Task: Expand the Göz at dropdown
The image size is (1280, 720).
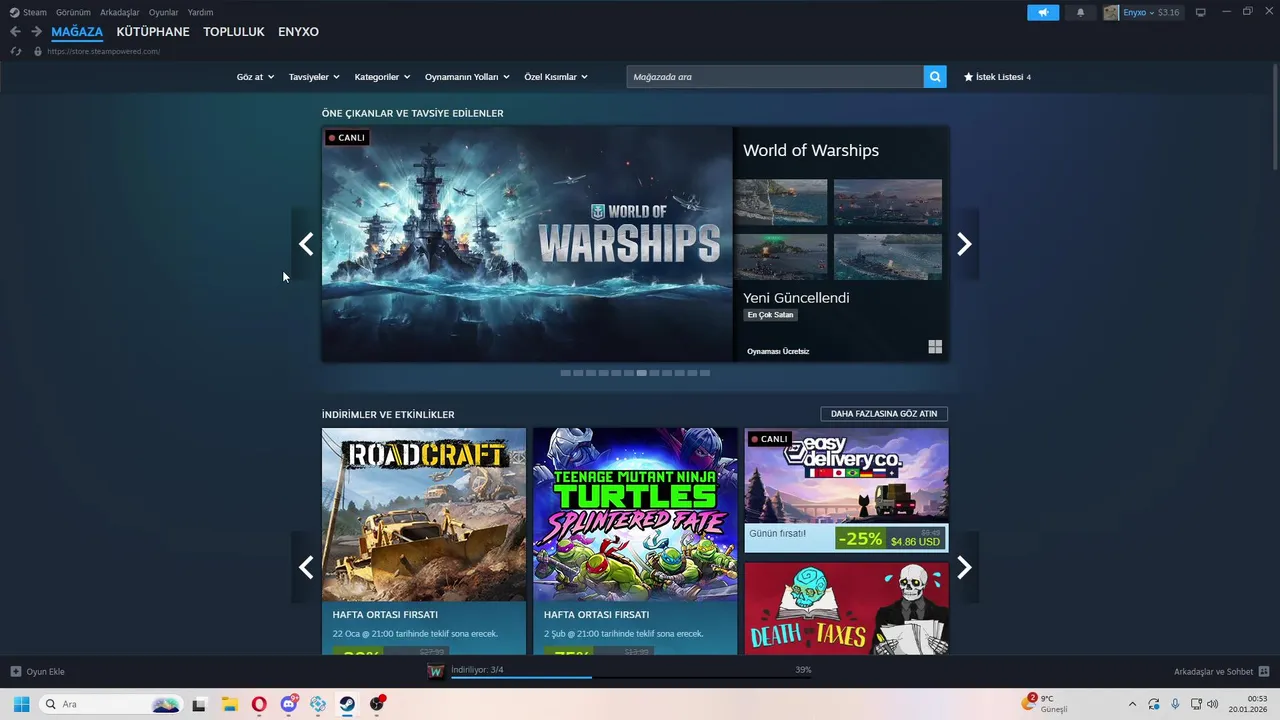Action: (255, 77)
